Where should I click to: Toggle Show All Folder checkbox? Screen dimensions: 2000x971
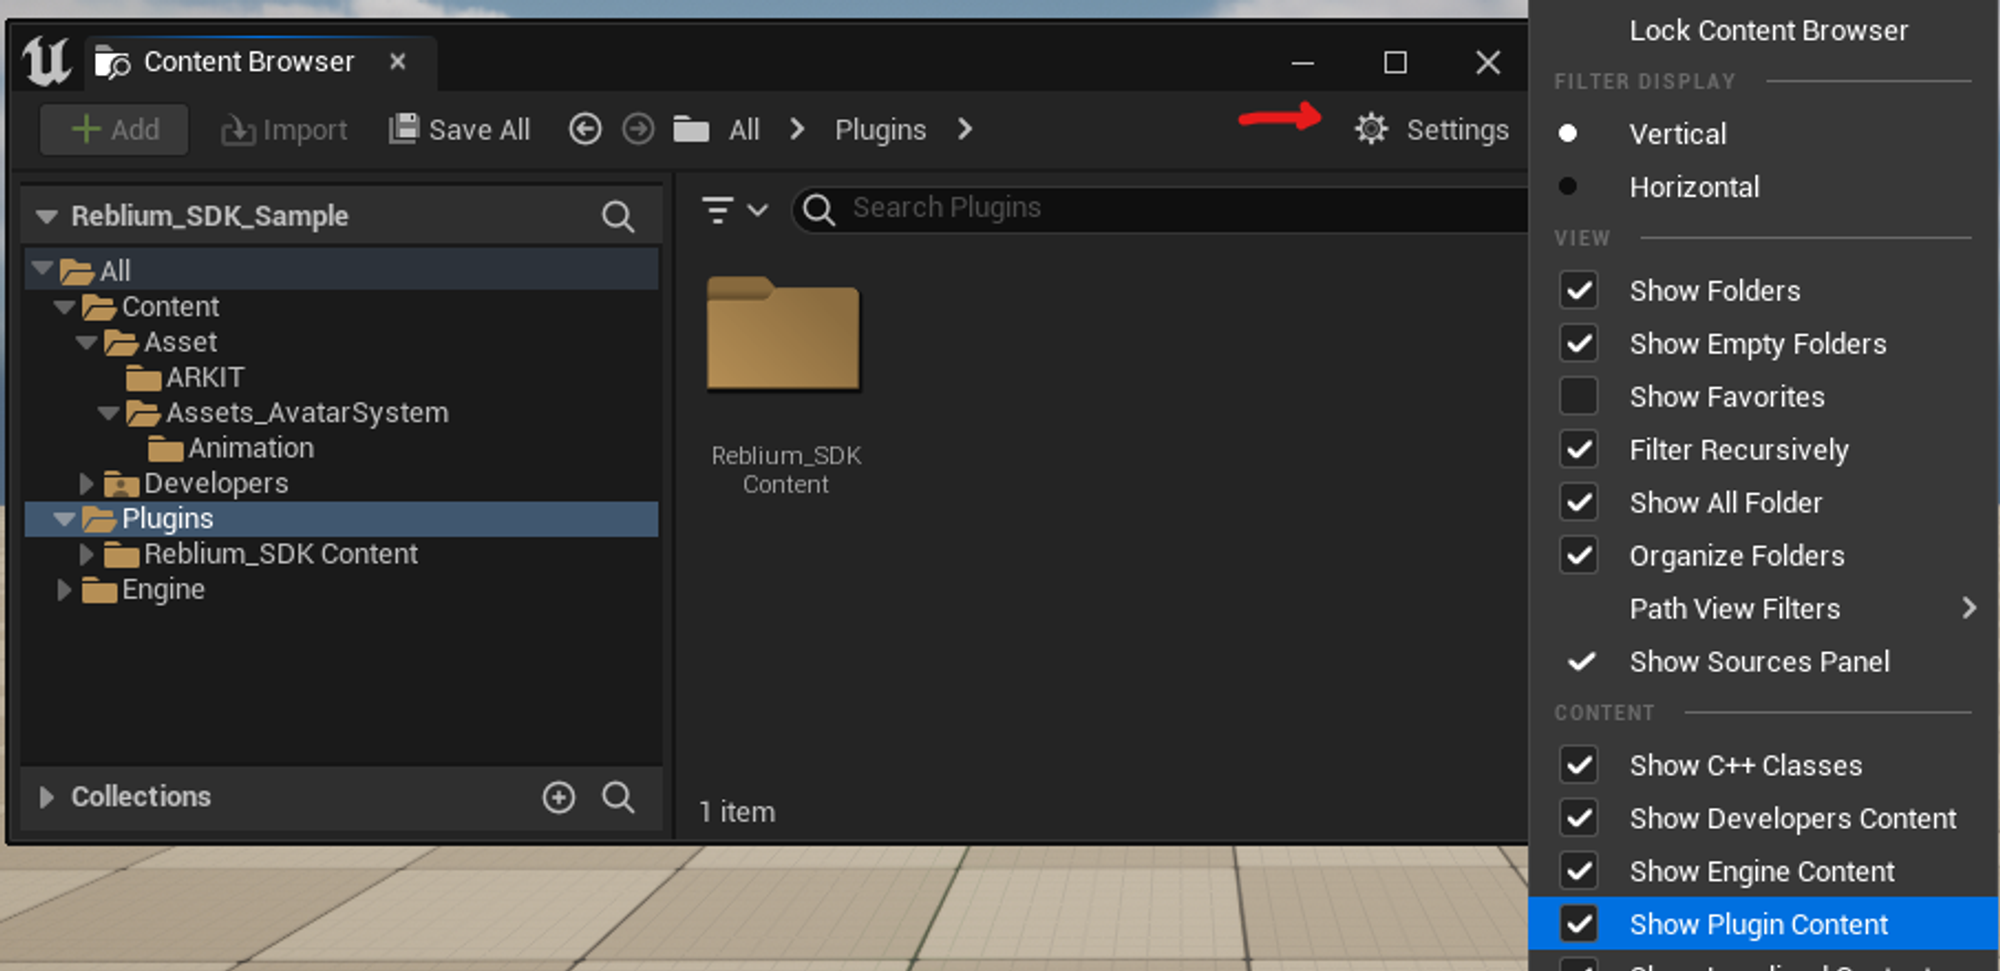click(x=1579, y=503)
